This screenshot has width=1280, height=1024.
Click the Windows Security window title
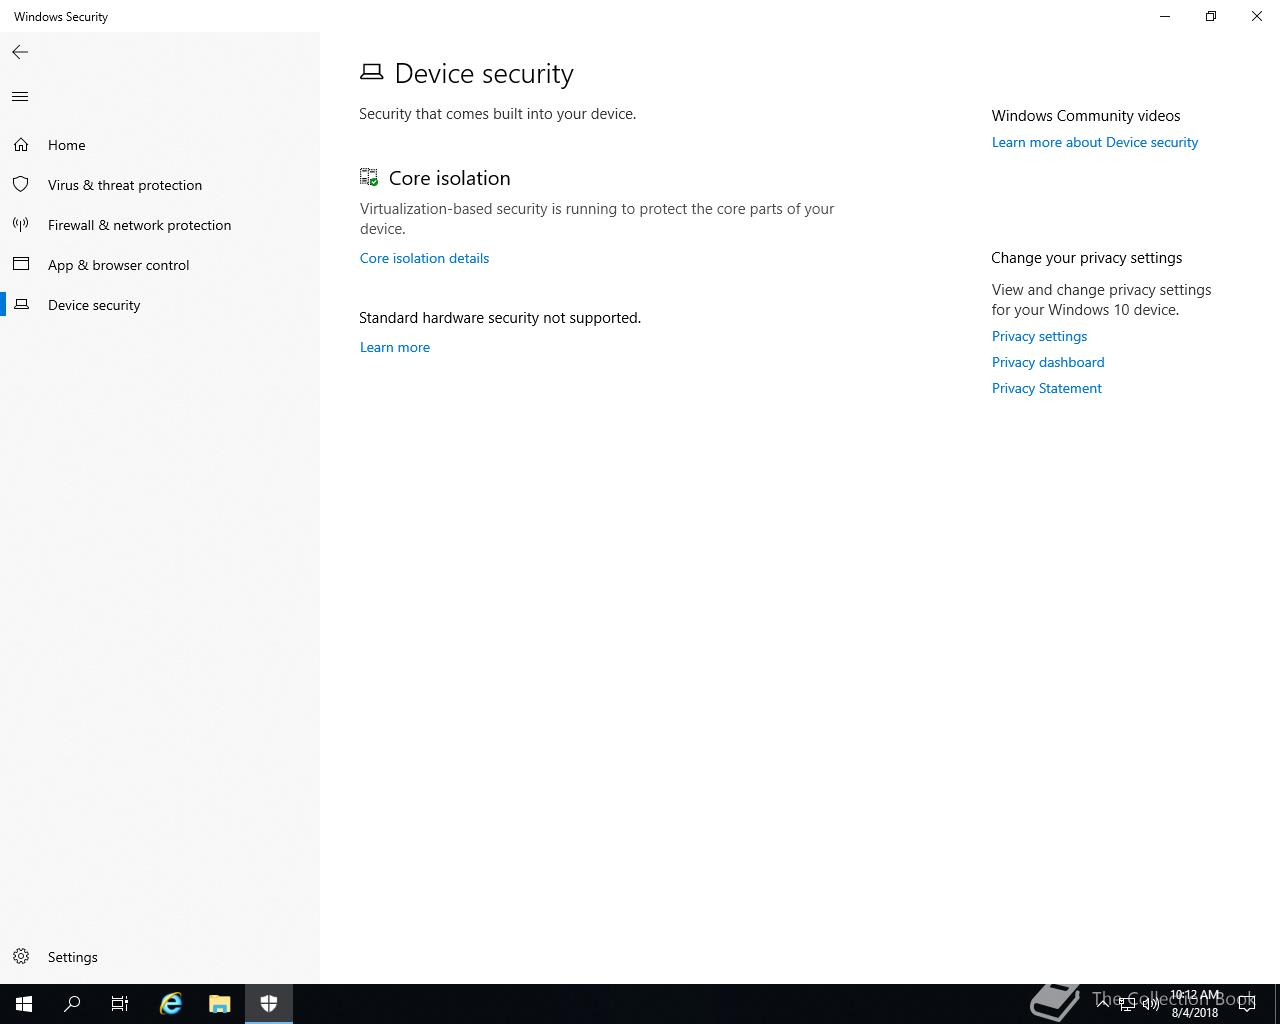point(61,17)
